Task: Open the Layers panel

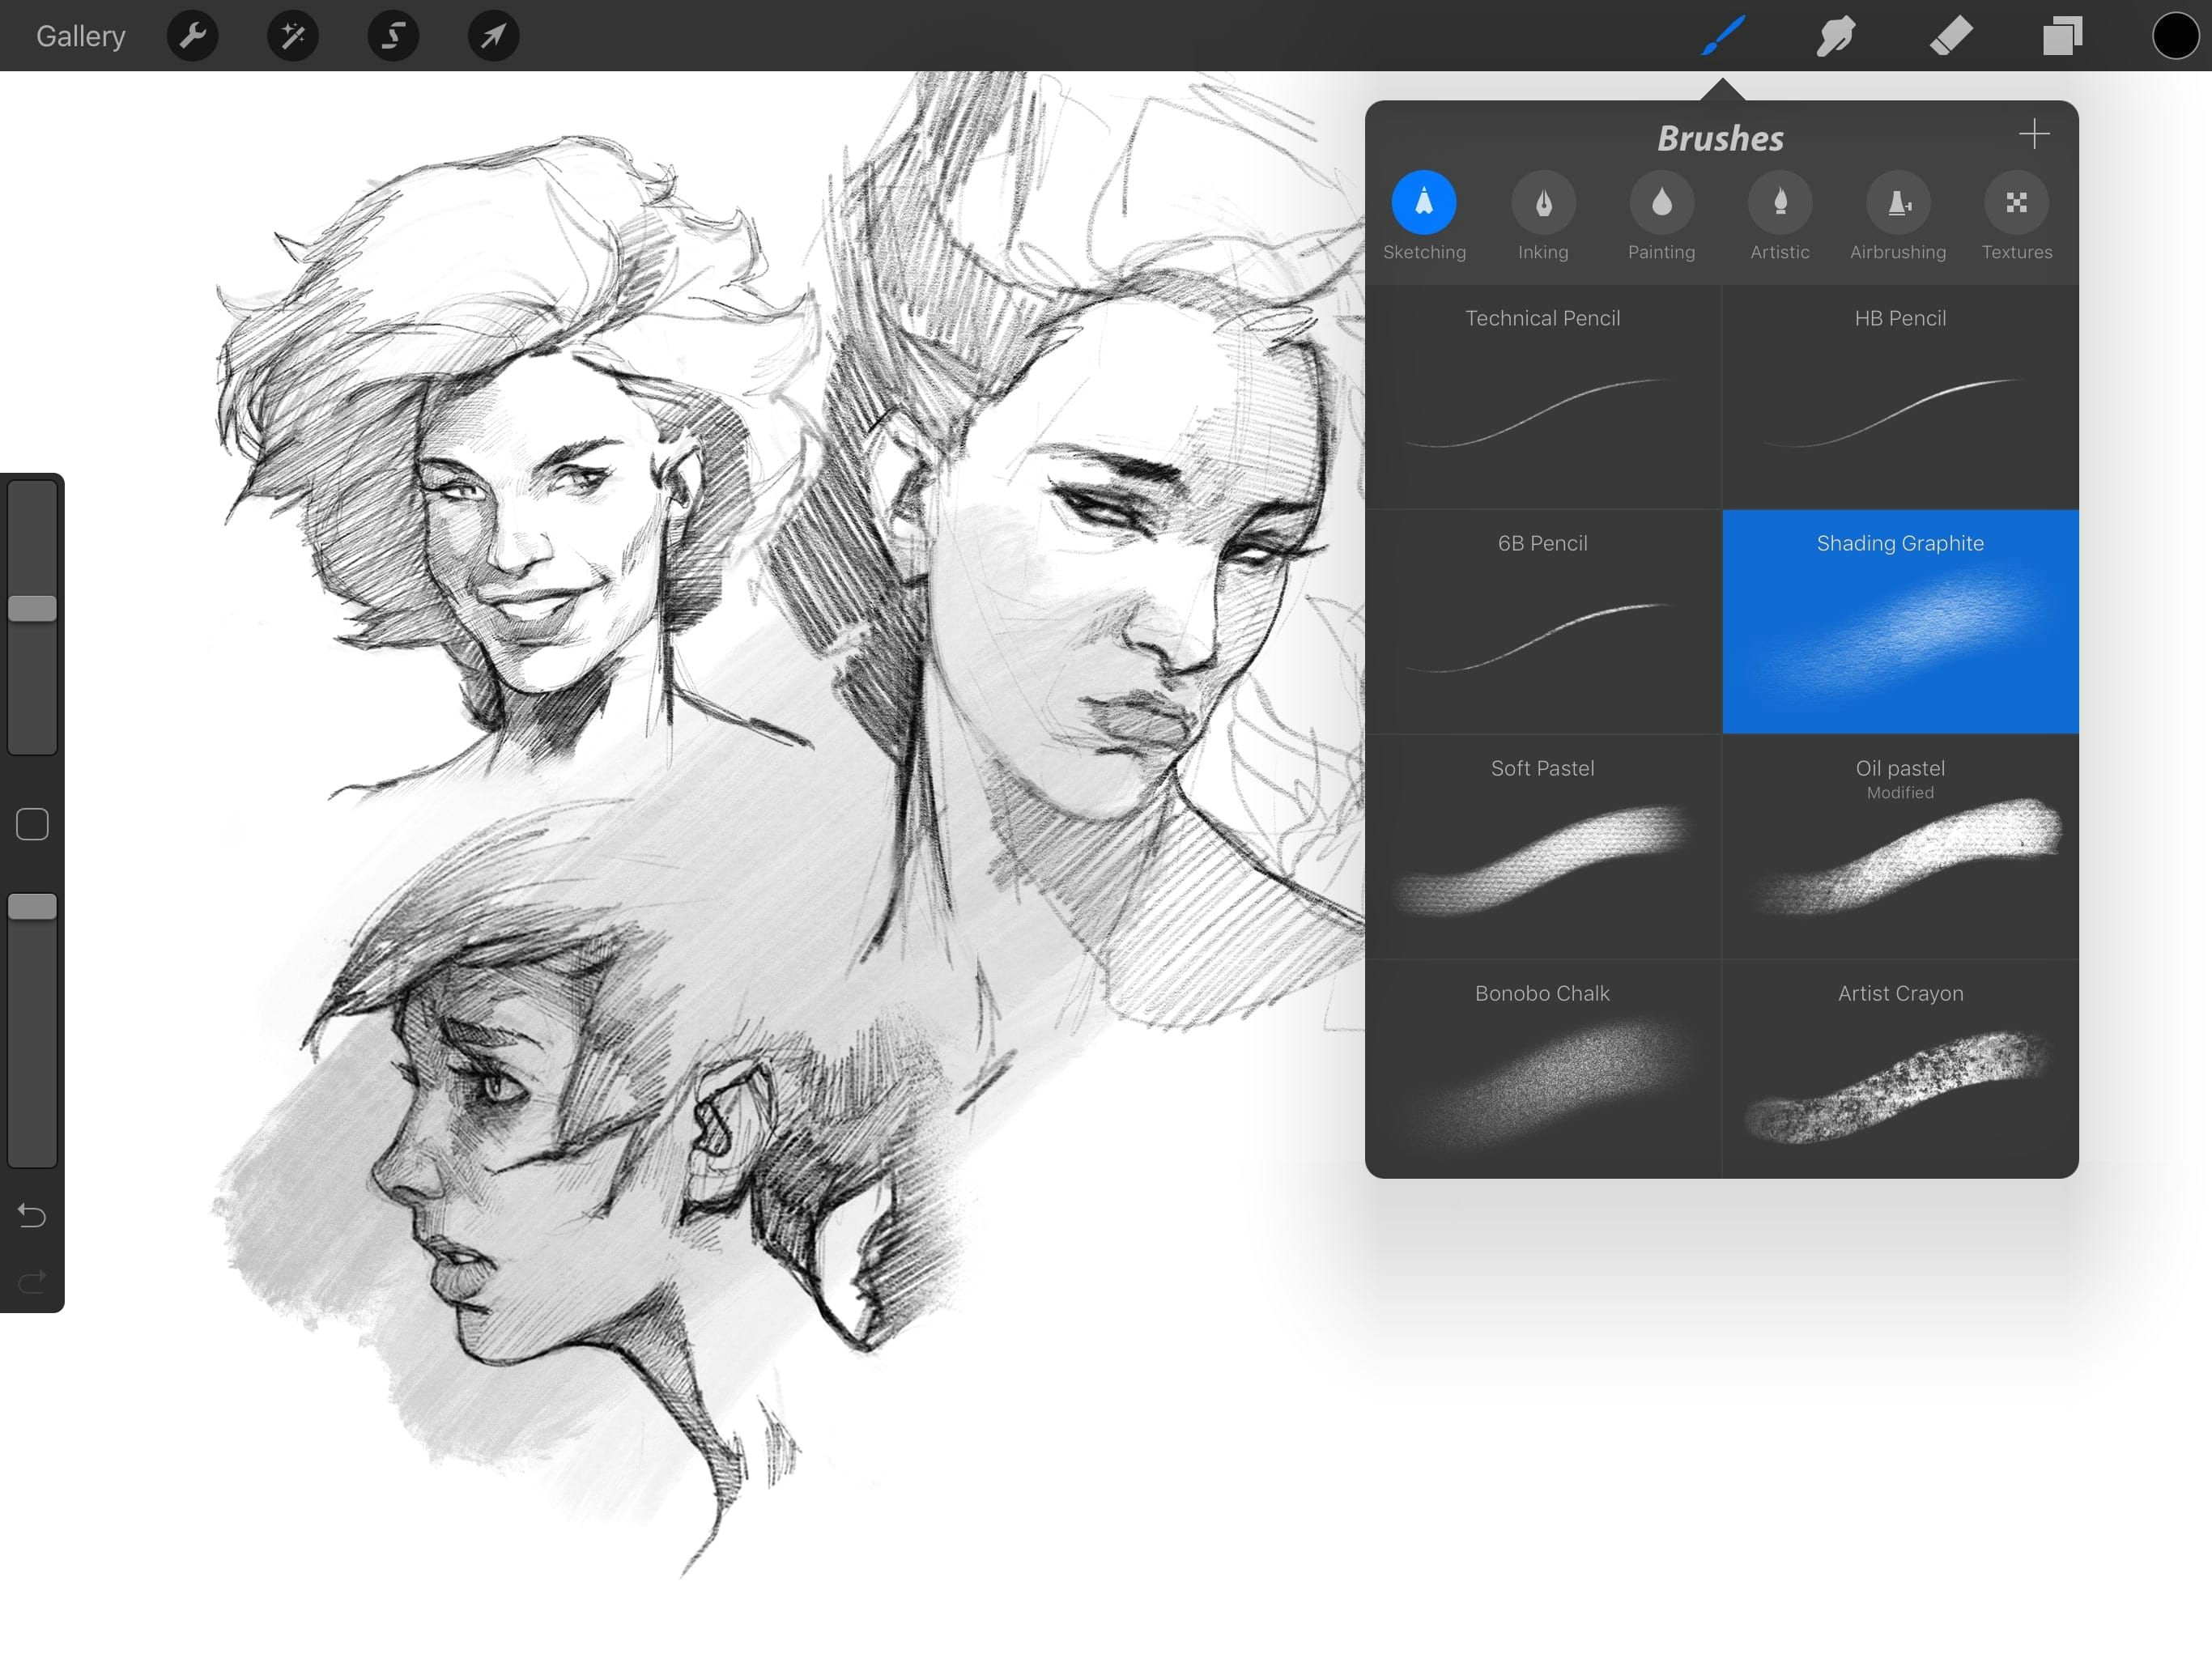Action: 2061,35
